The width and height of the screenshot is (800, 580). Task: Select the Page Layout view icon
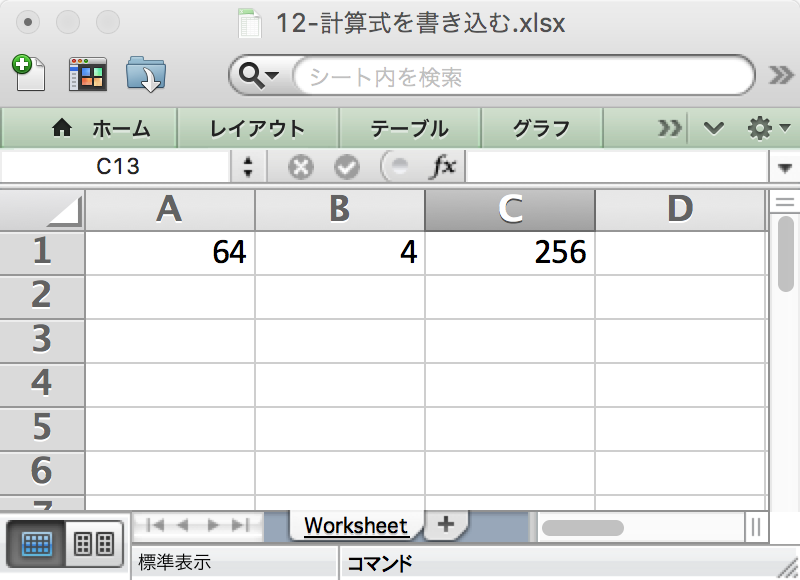92,544
